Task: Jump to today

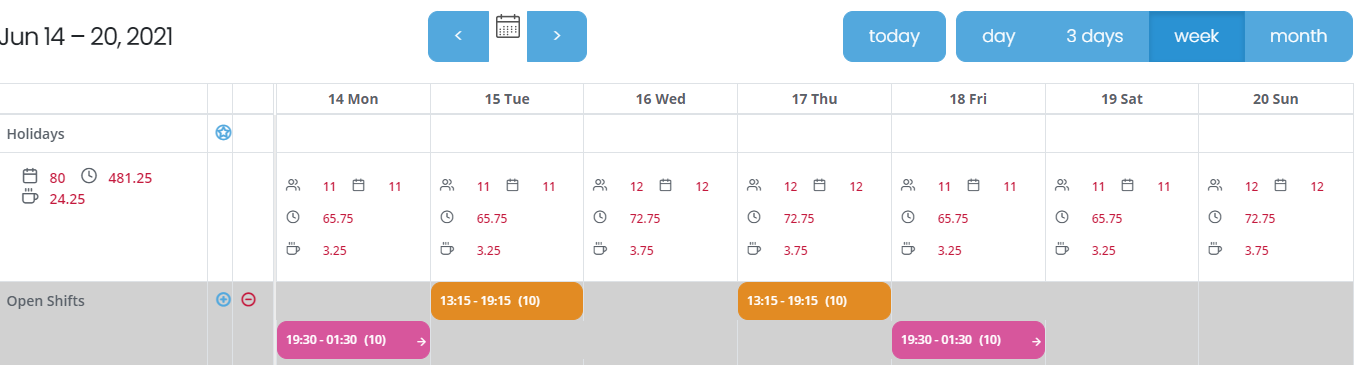Action: [894, 36]
